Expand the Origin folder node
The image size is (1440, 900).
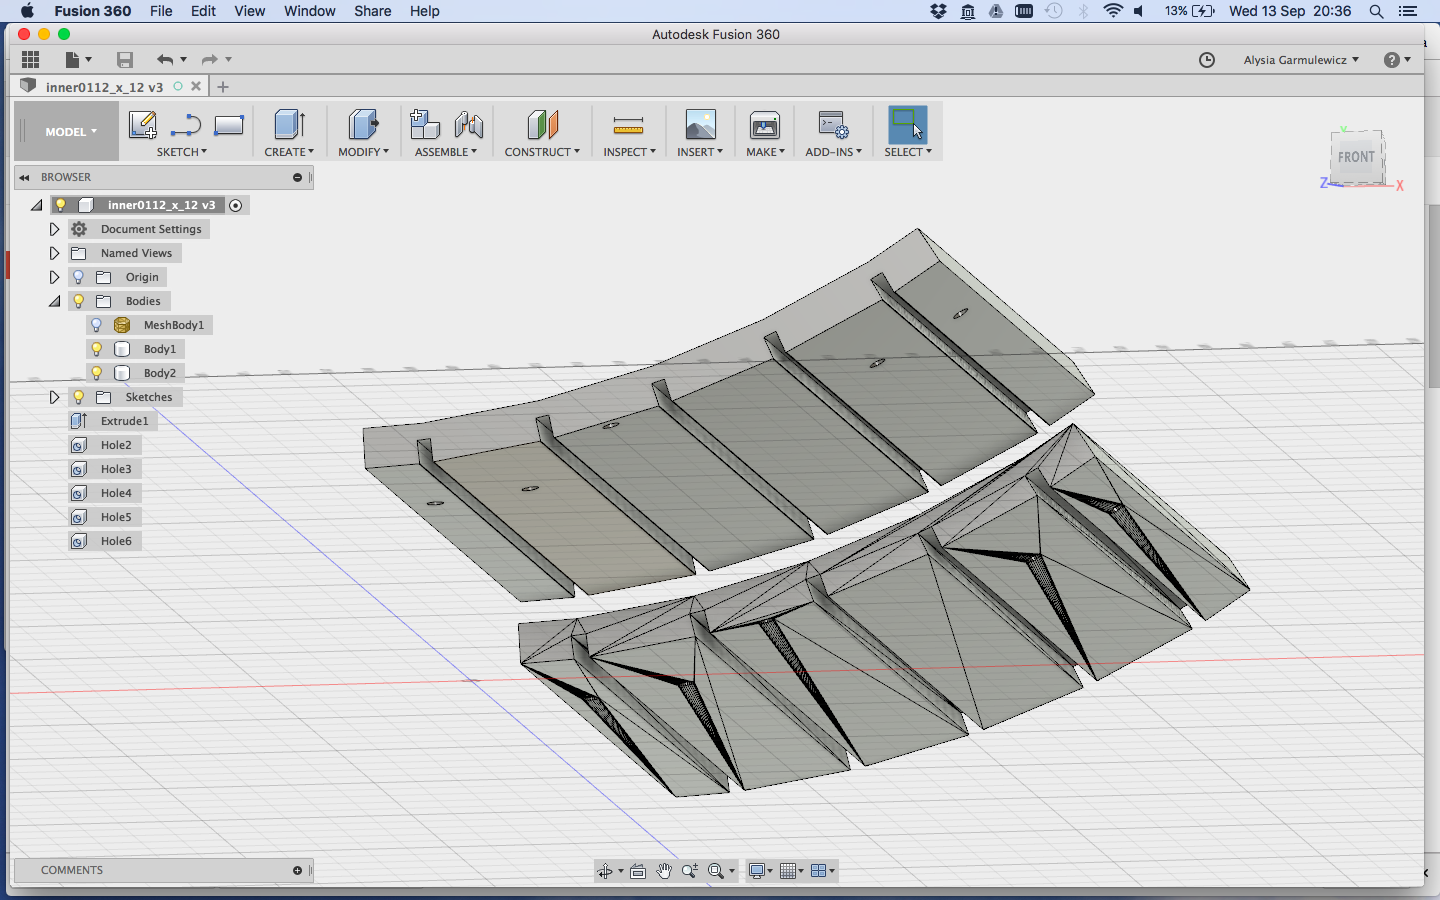(55, 277)
